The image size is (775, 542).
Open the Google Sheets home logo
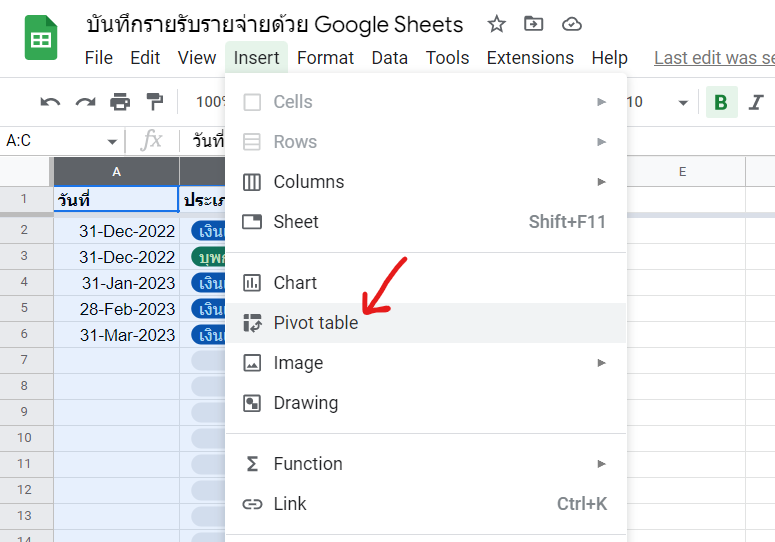(41, 38)
